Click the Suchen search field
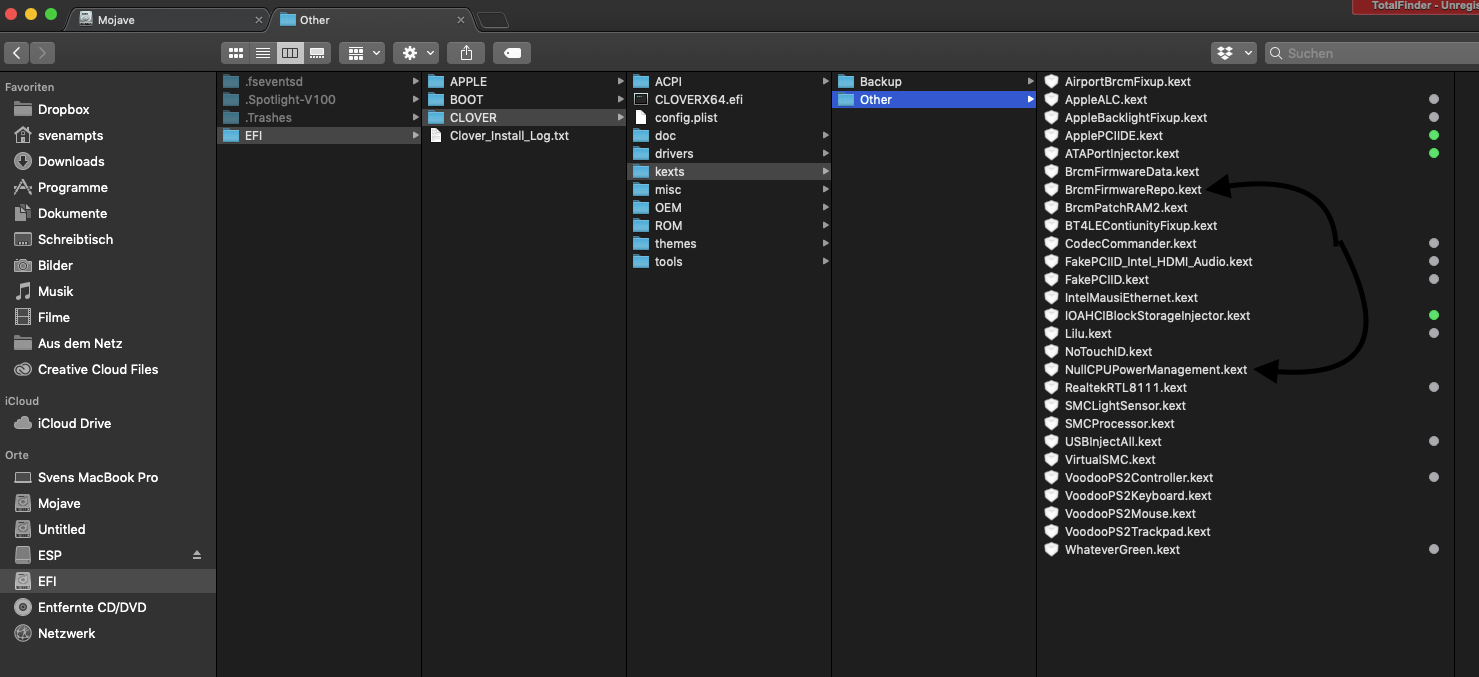The width and height of the screenshot is (1479, 677). 1371,53
